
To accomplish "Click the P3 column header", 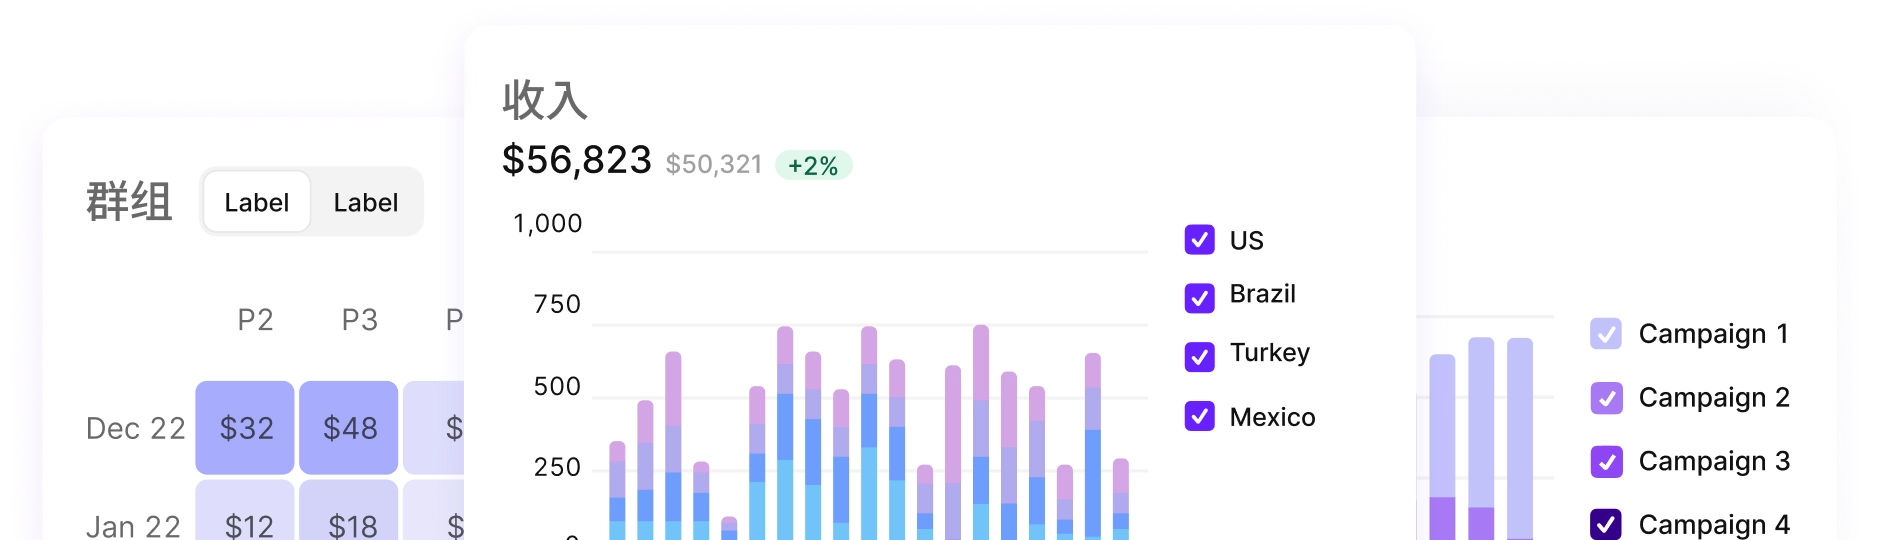I will point(360,320).
